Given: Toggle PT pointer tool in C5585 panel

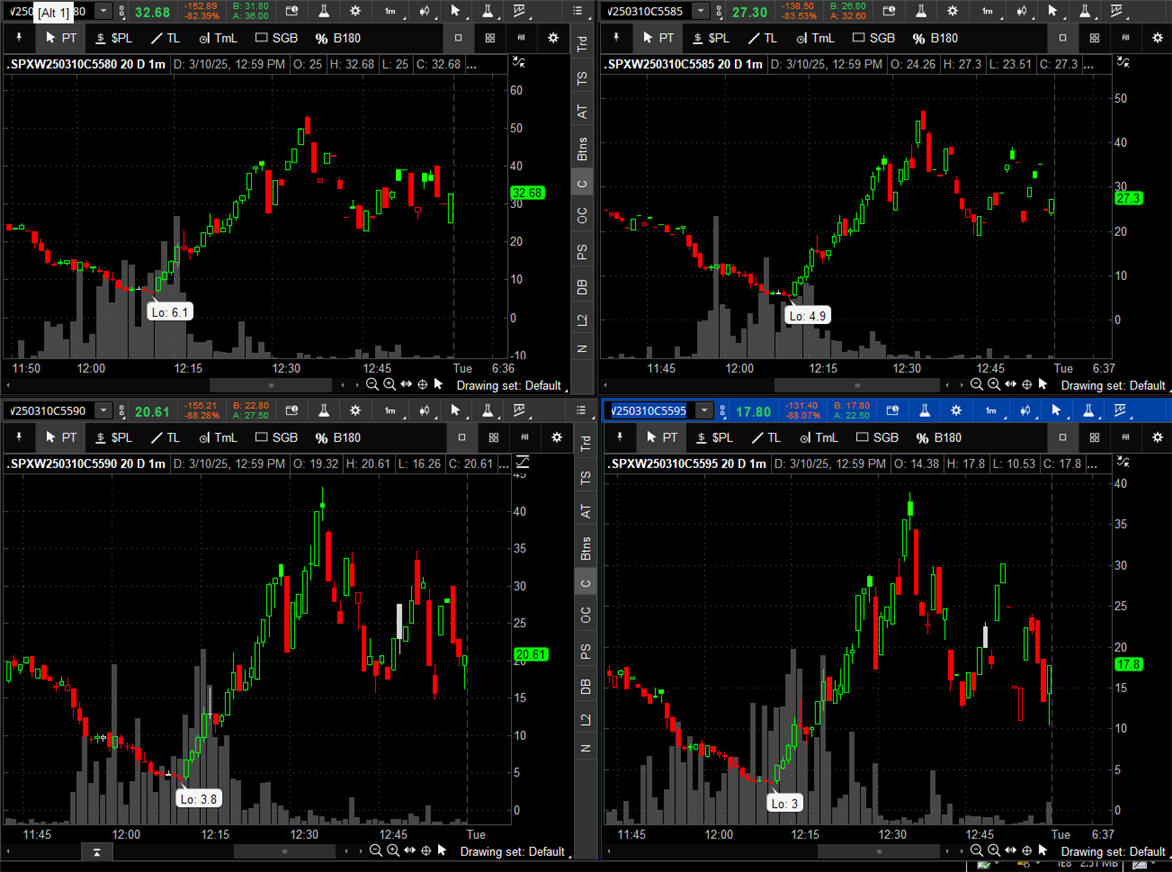Looking at the screenshot, I should [658, 38].
